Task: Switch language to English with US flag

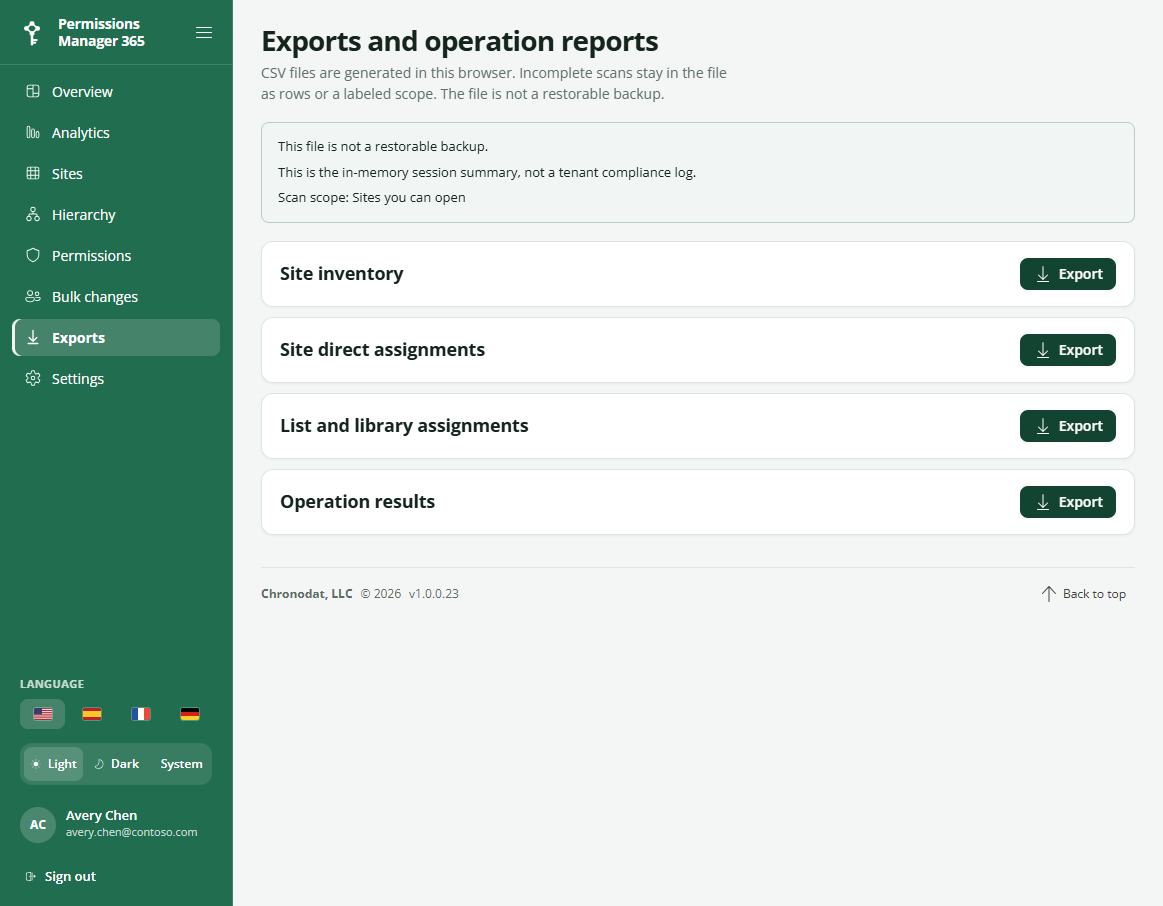Action: (42, 714)
